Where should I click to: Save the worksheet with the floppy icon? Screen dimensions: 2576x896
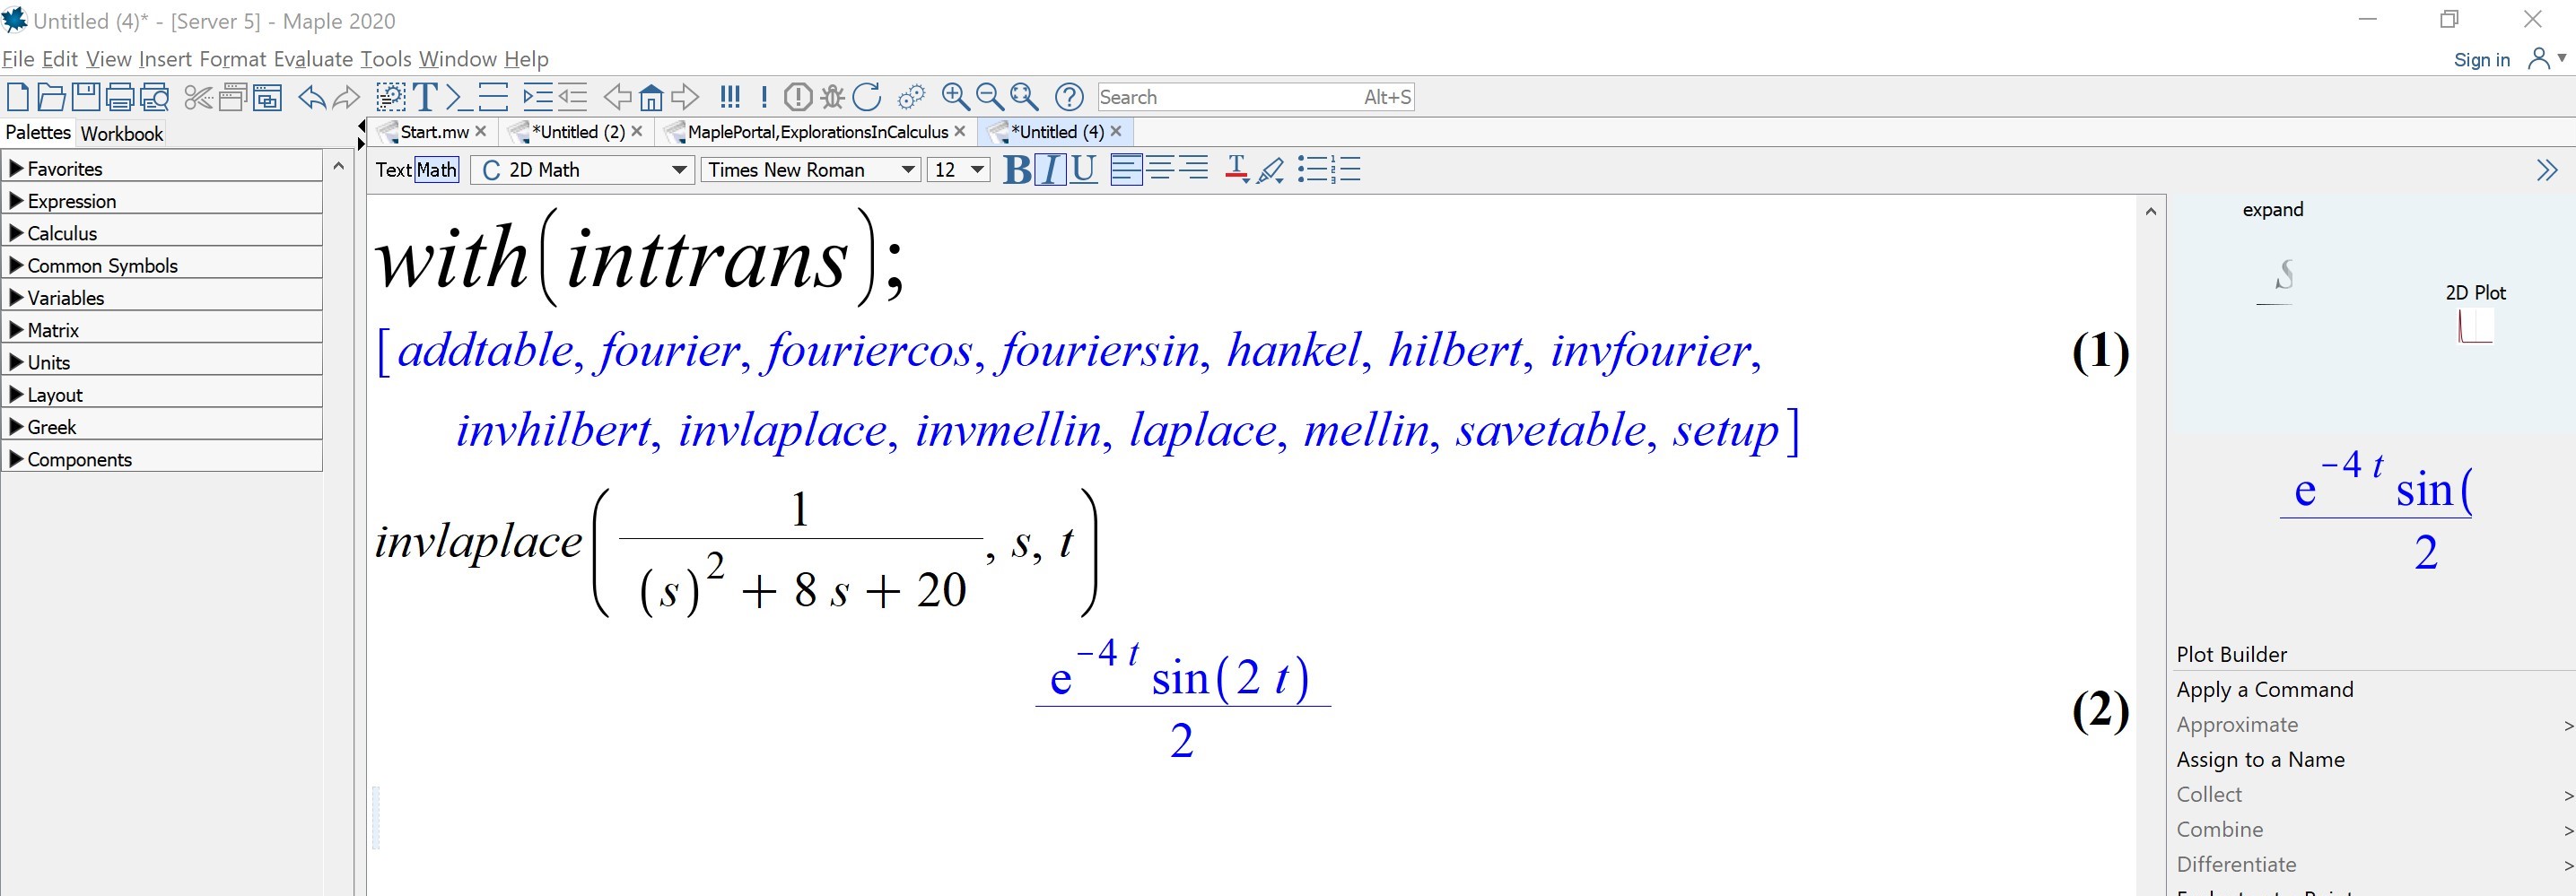(x=86, y=97)
